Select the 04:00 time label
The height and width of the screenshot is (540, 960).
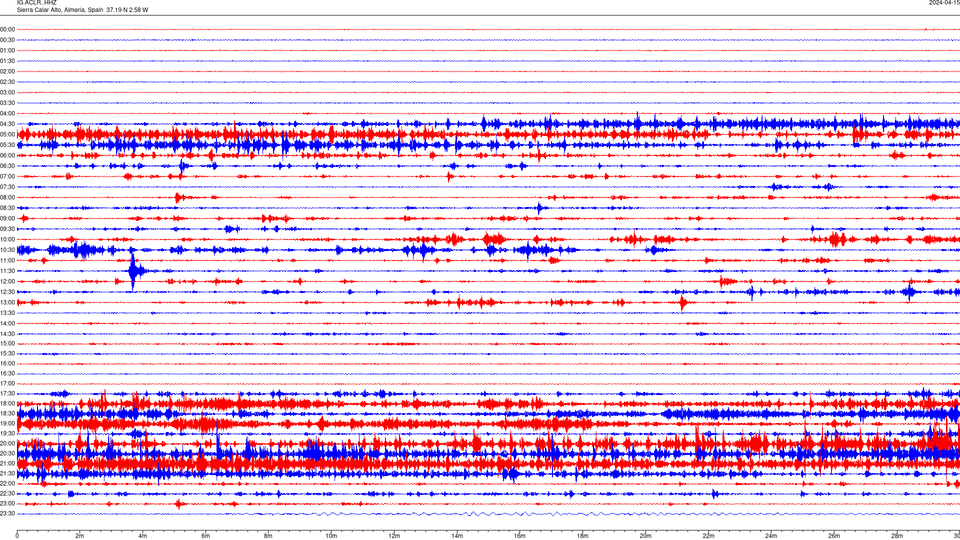tap(7, 113)
